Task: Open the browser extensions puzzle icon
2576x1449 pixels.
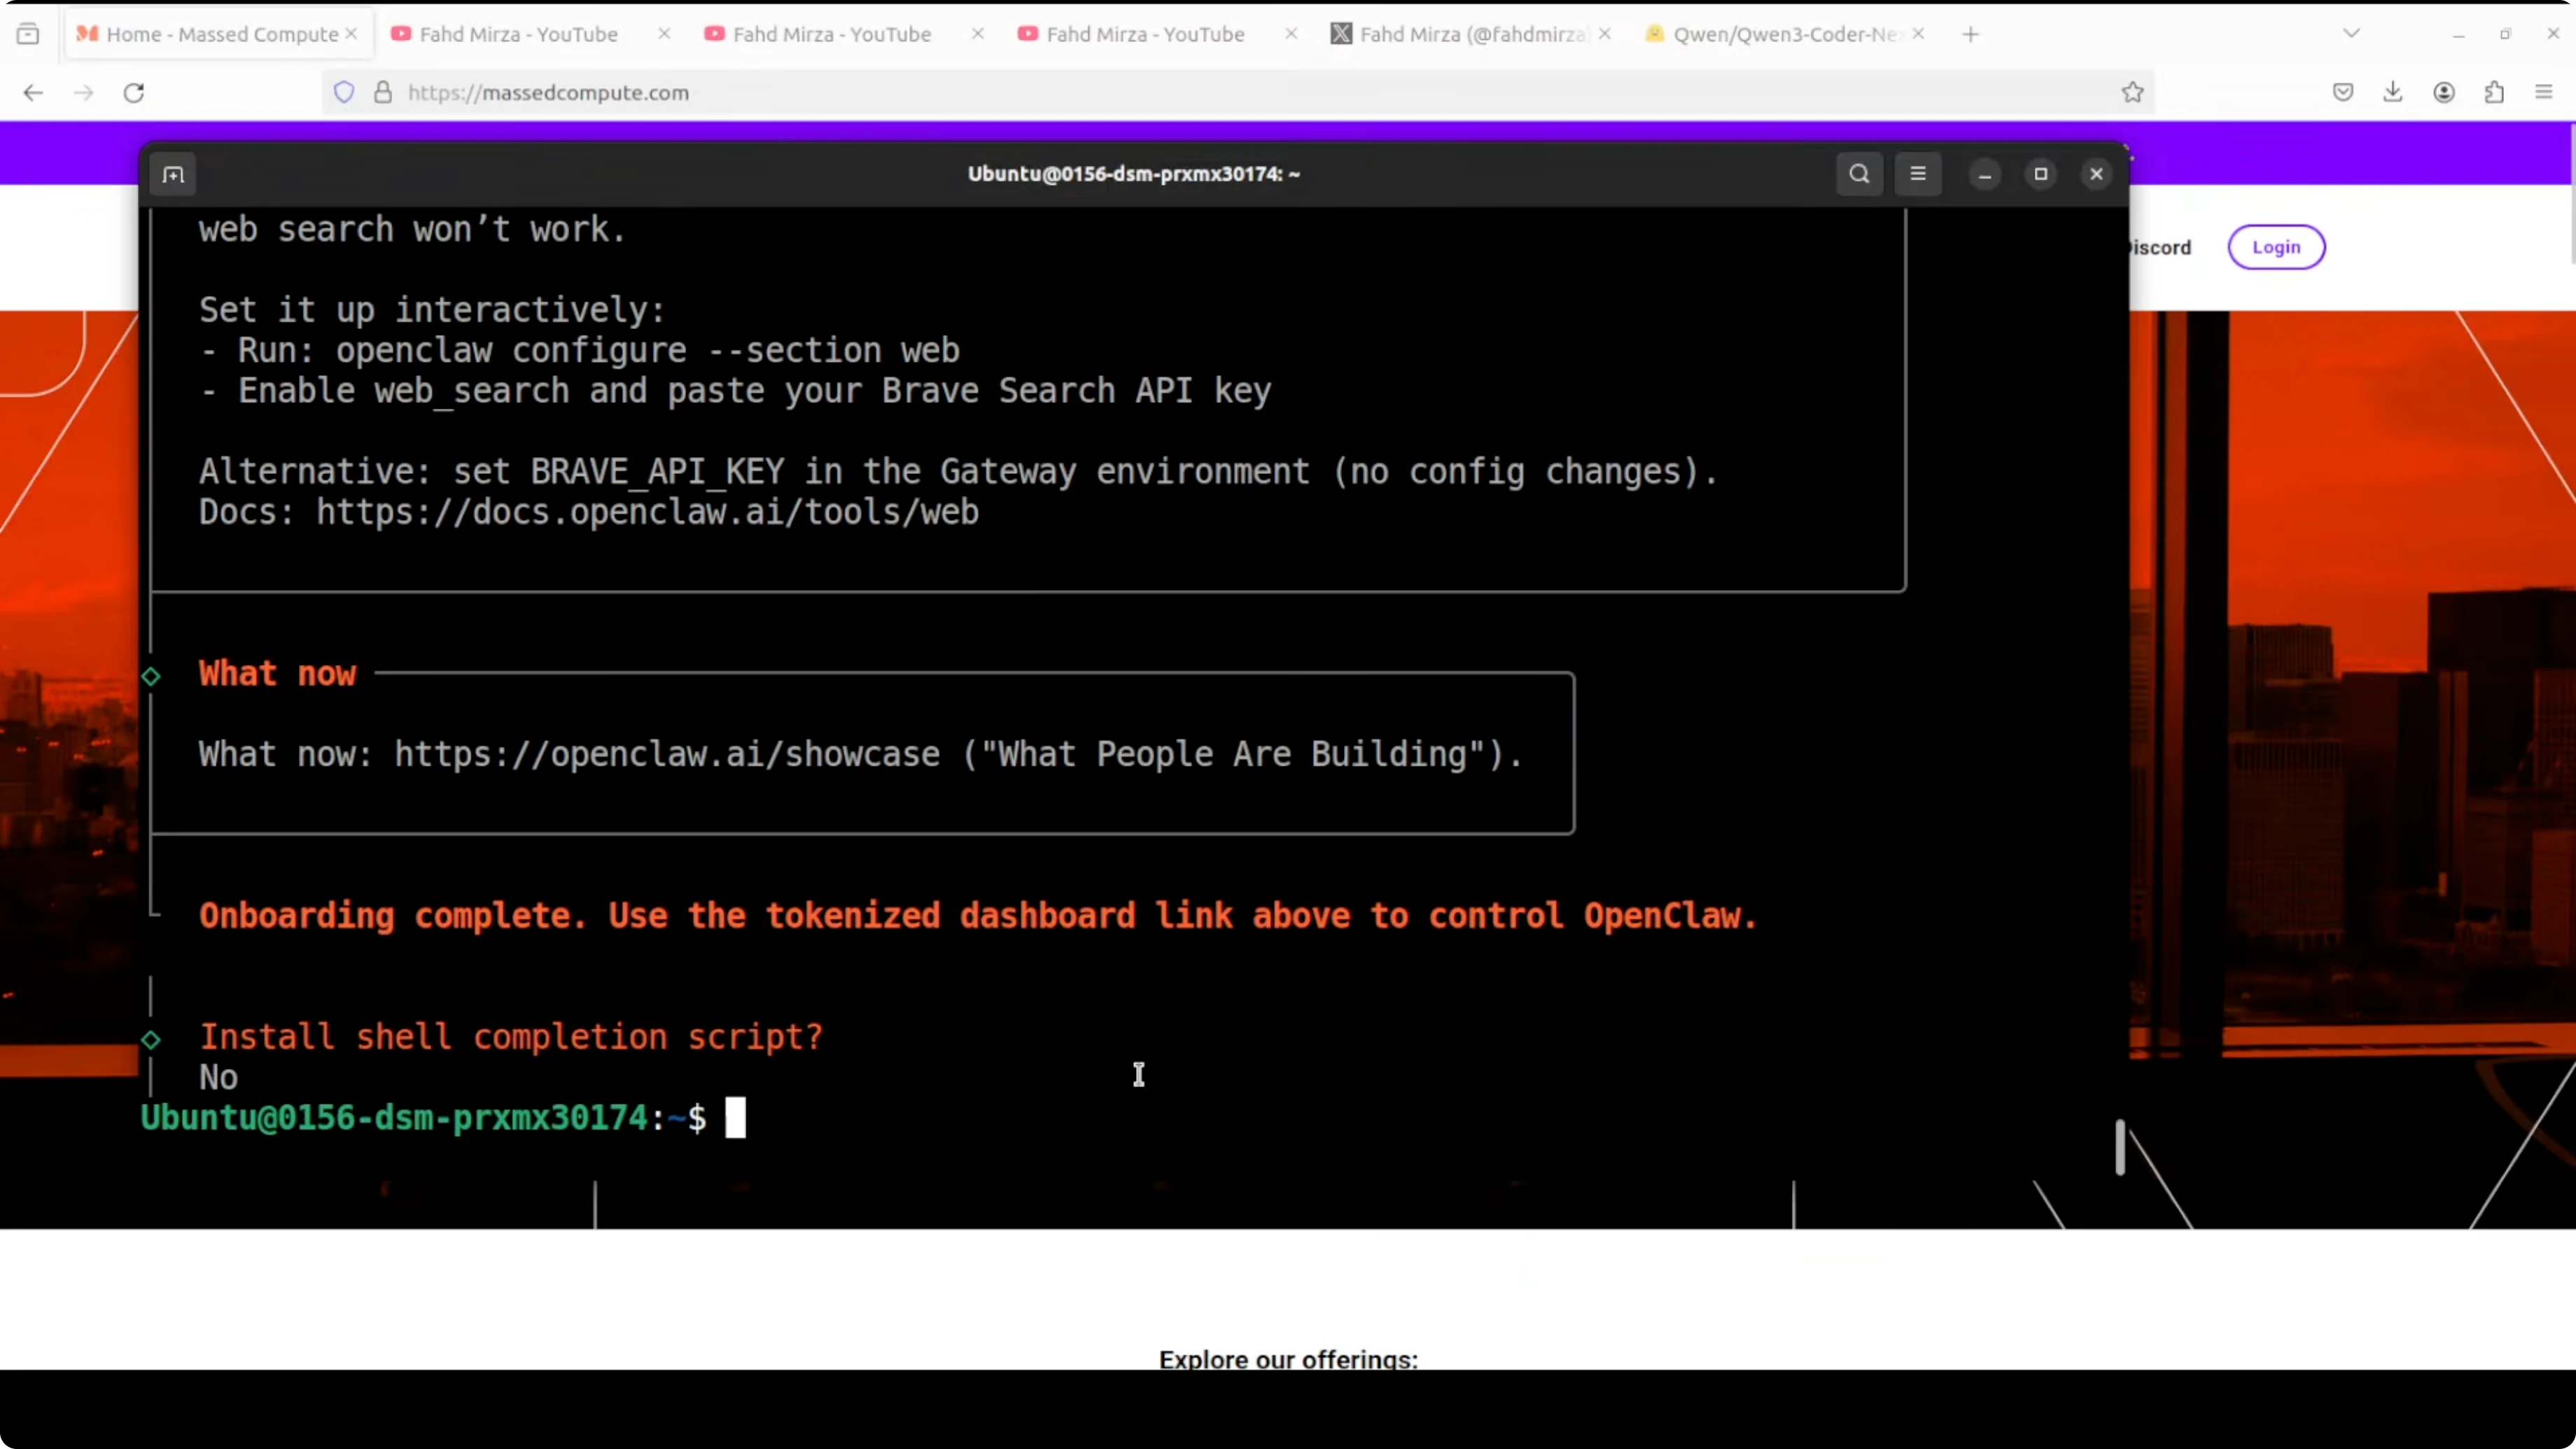Action: click(x=2494, y=92)
